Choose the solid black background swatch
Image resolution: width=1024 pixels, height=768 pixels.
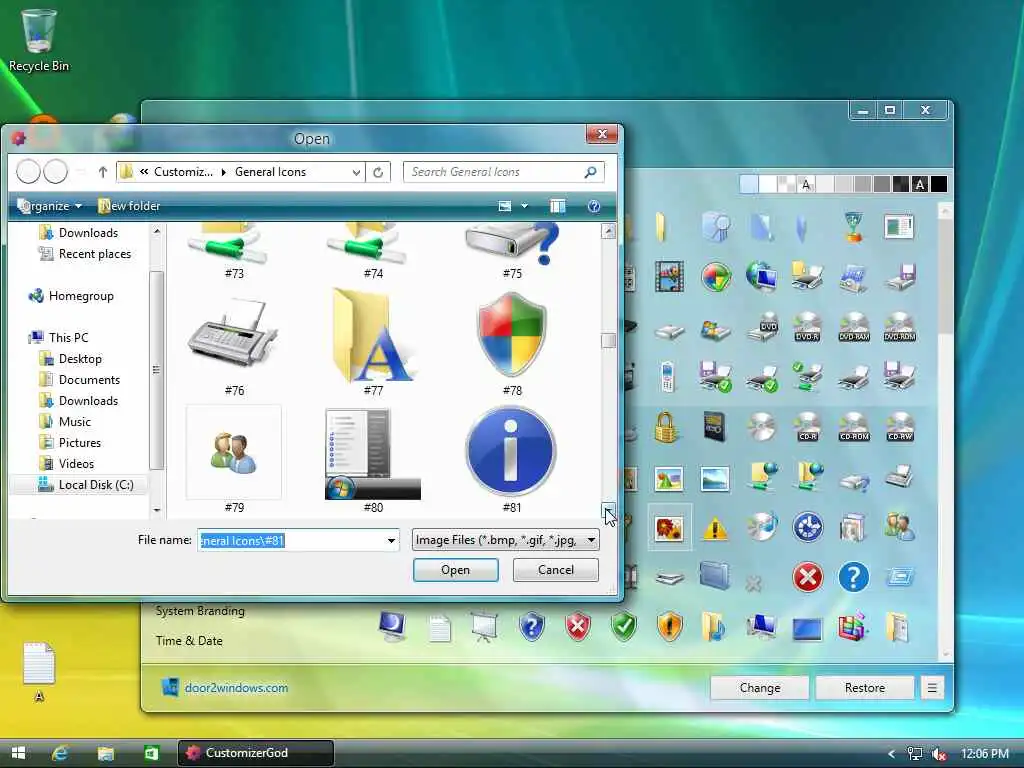tap(938, 185)
